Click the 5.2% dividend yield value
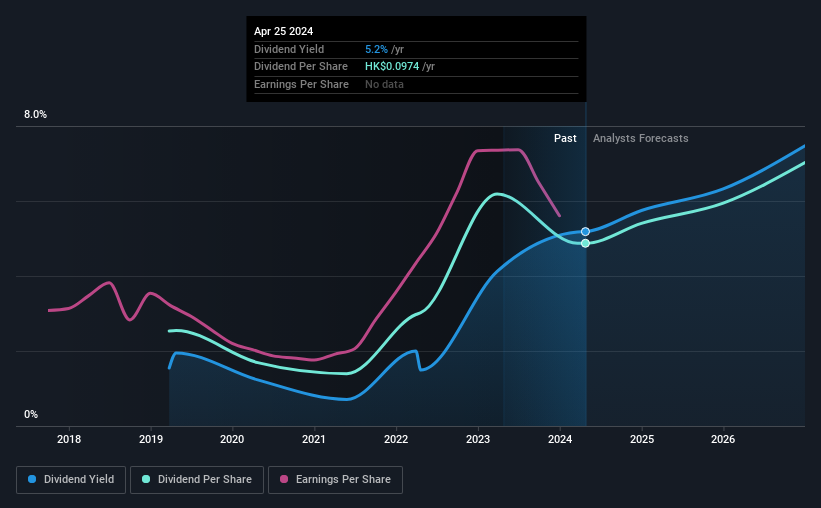The image size is (821, 508). (376, 49)
